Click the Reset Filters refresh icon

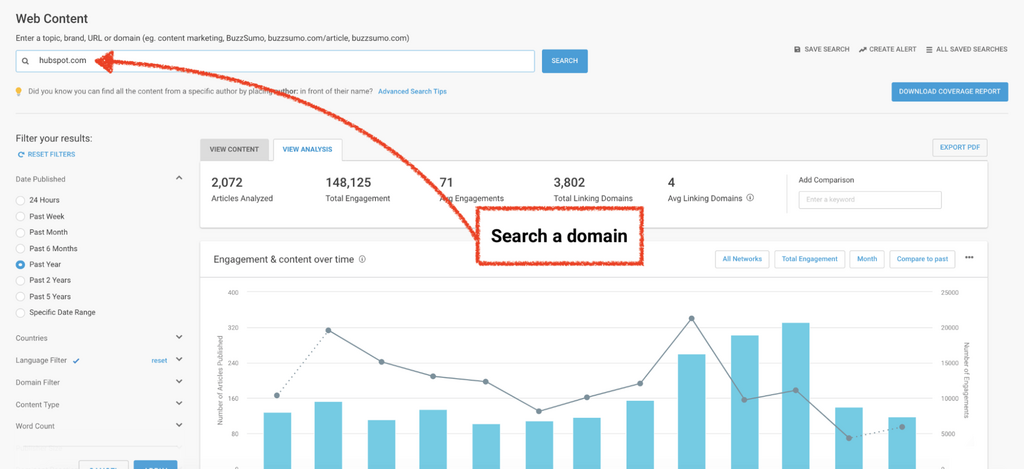[x=21, y=154]
